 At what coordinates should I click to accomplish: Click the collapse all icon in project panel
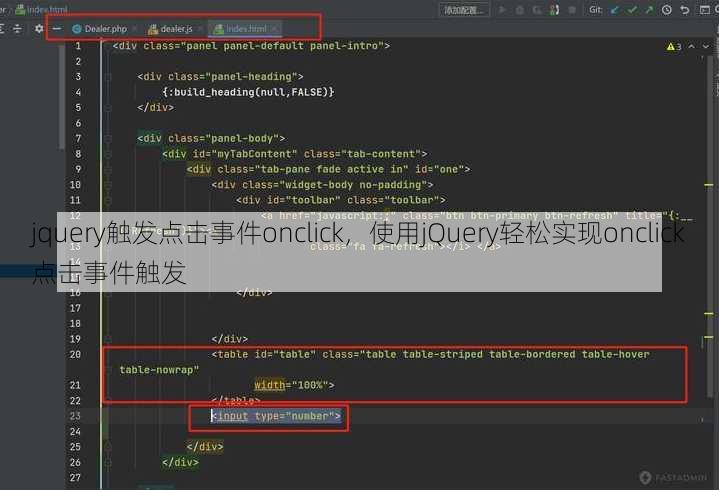click(17, 29)
